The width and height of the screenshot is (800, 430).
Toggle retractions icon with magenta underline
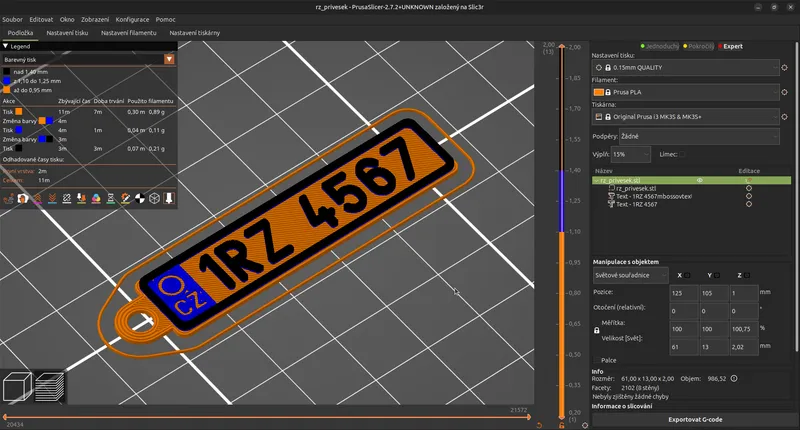[38, 198]
